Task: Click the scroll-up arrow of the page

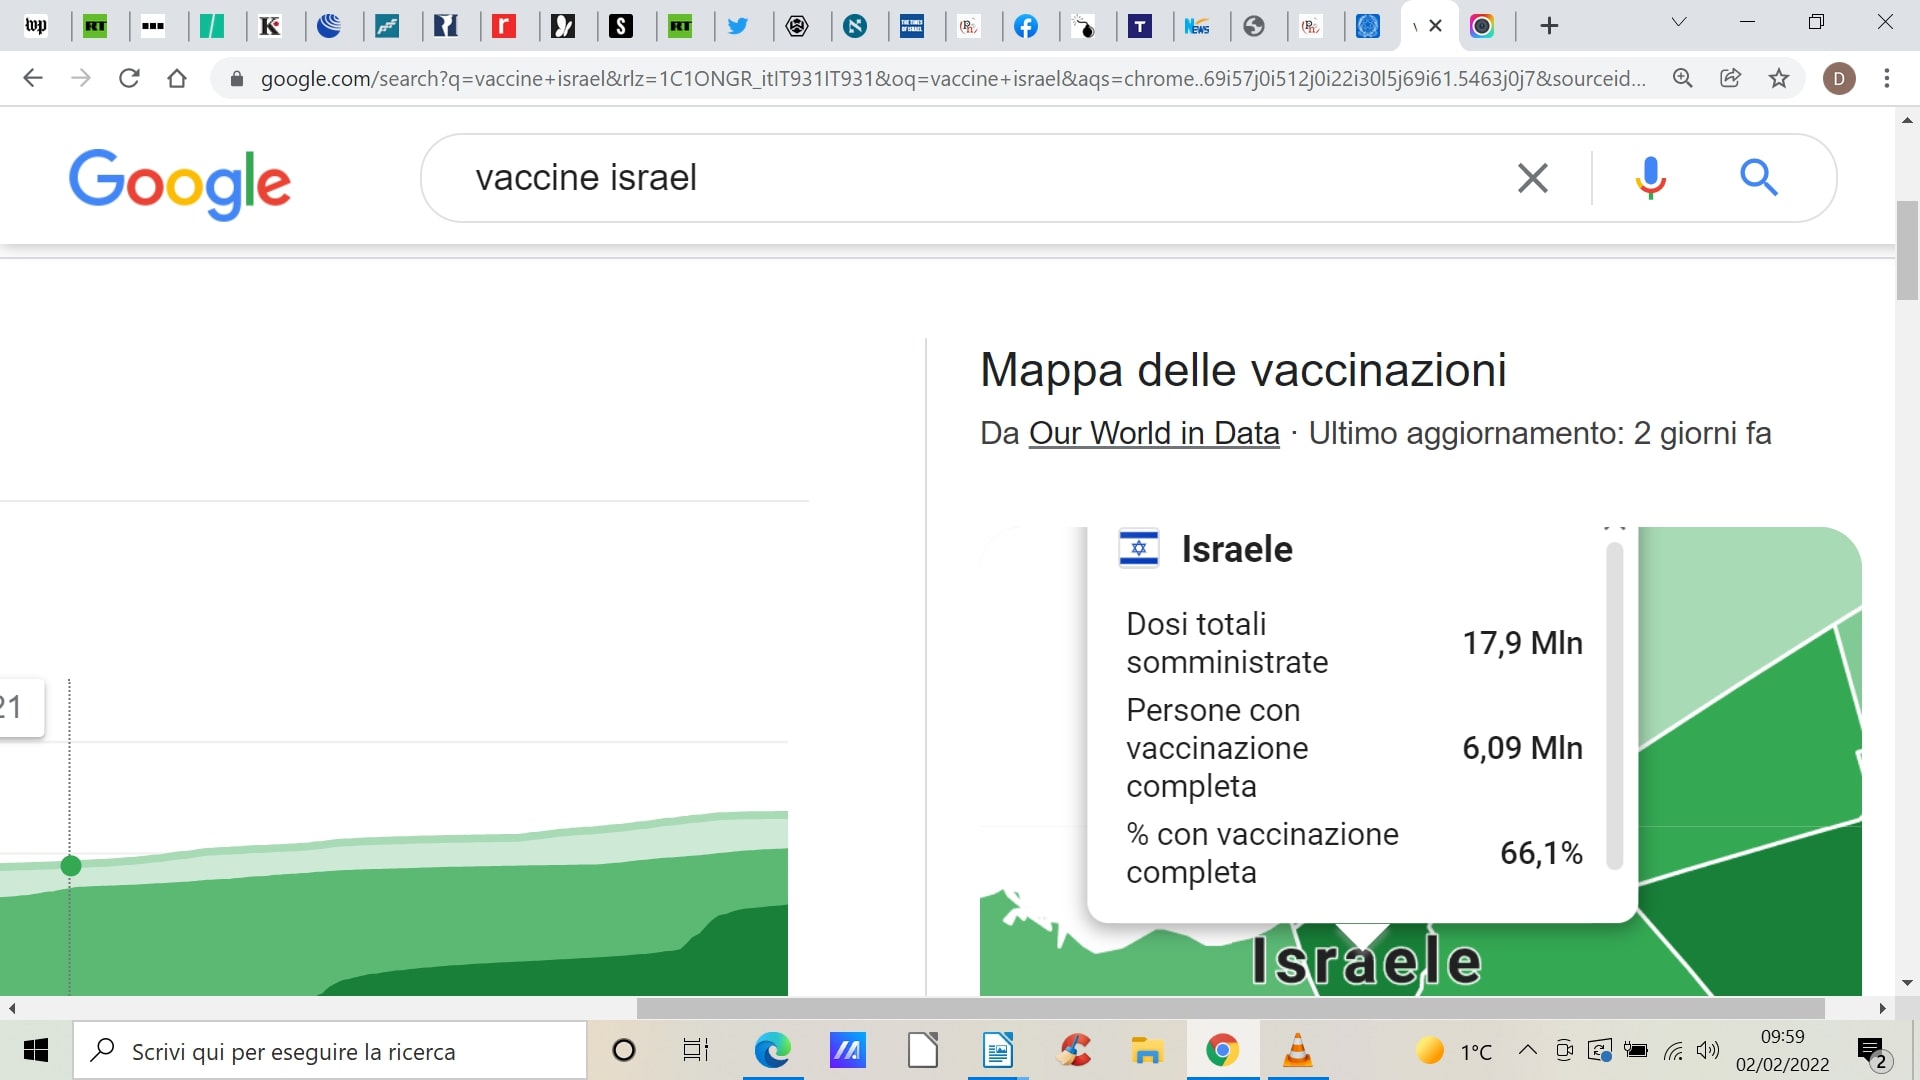Action: click(1907, 120)
